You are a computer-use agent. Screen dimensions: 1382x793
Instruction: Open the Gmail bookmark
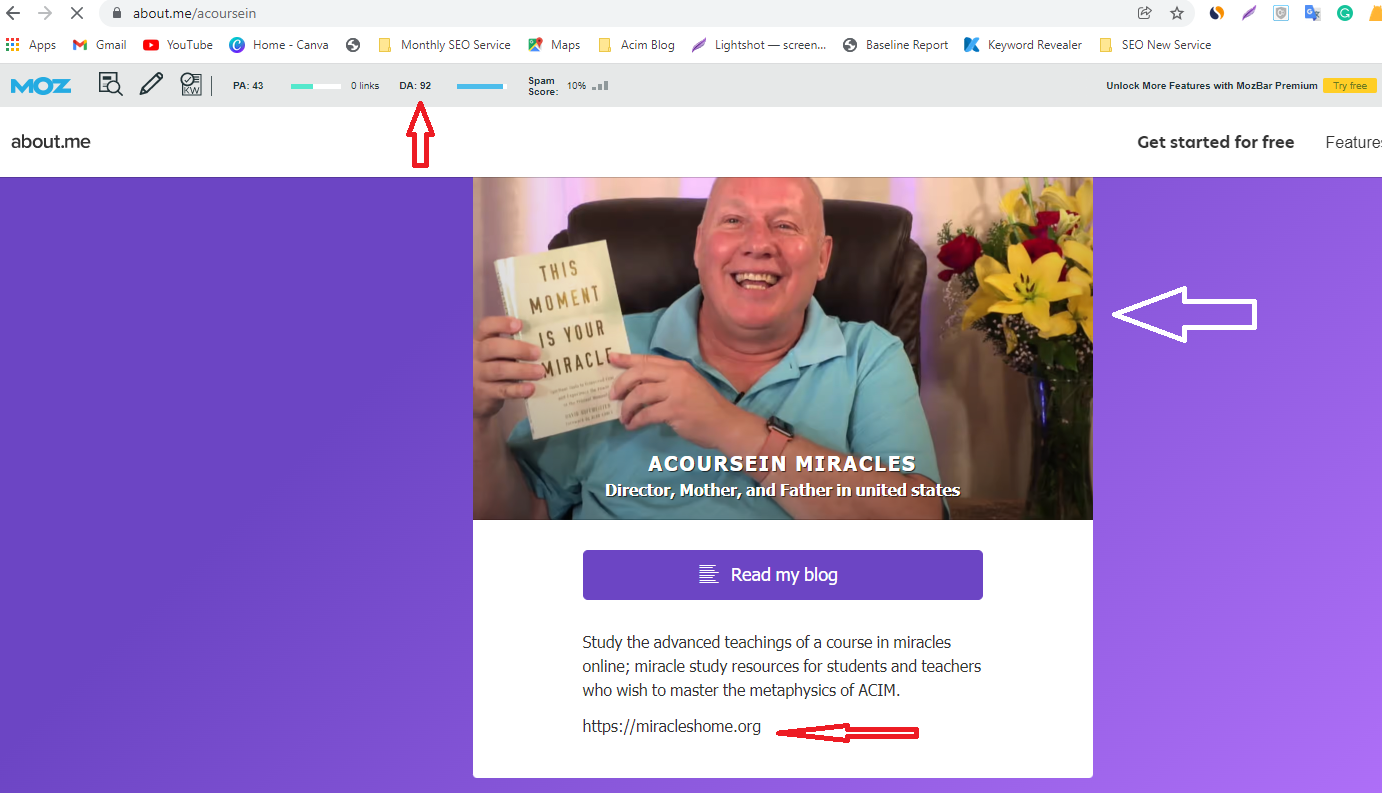(x=99, y=45)
